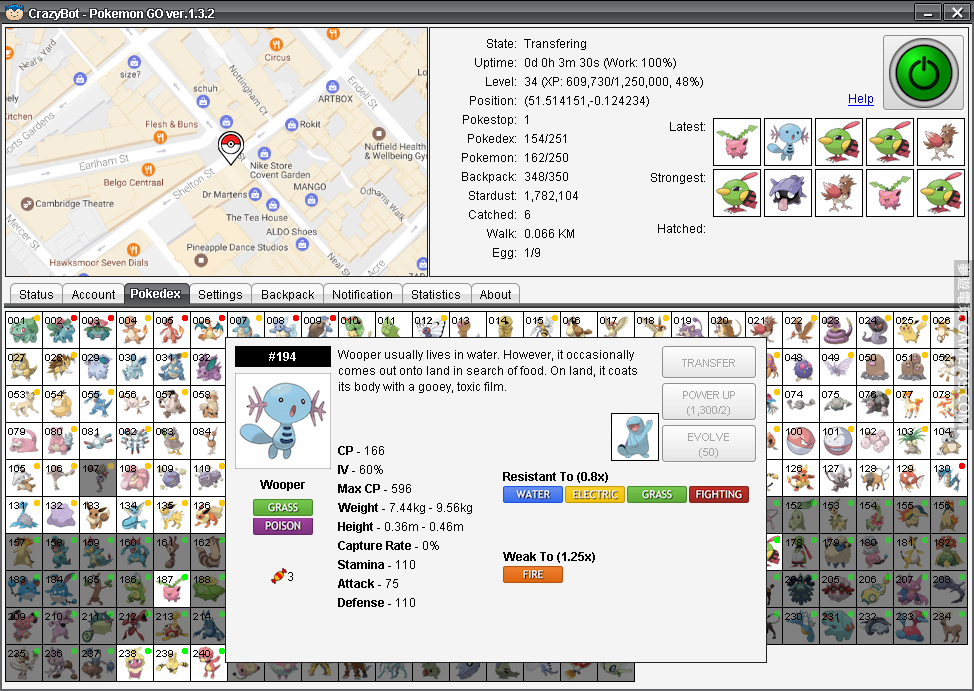The width and height of the screenshot is (974, 691).
Task: Open the Notification tab
Action: click(x=362, y=295)
